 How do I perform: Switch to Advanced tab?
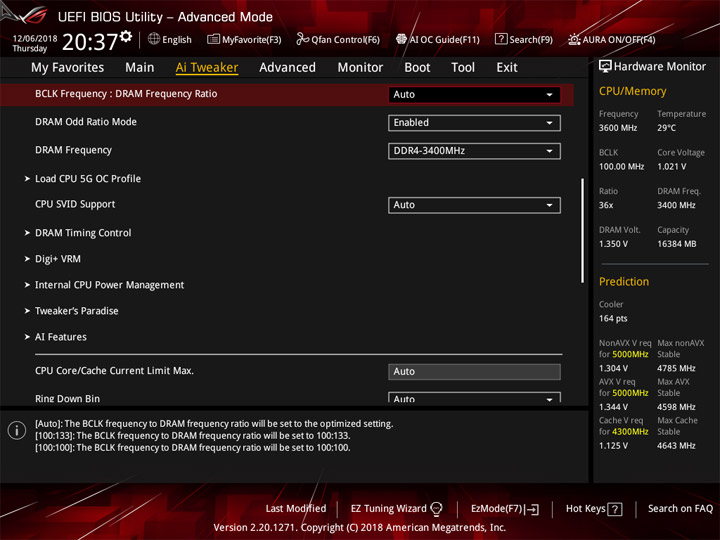click(x=287, y=68)
